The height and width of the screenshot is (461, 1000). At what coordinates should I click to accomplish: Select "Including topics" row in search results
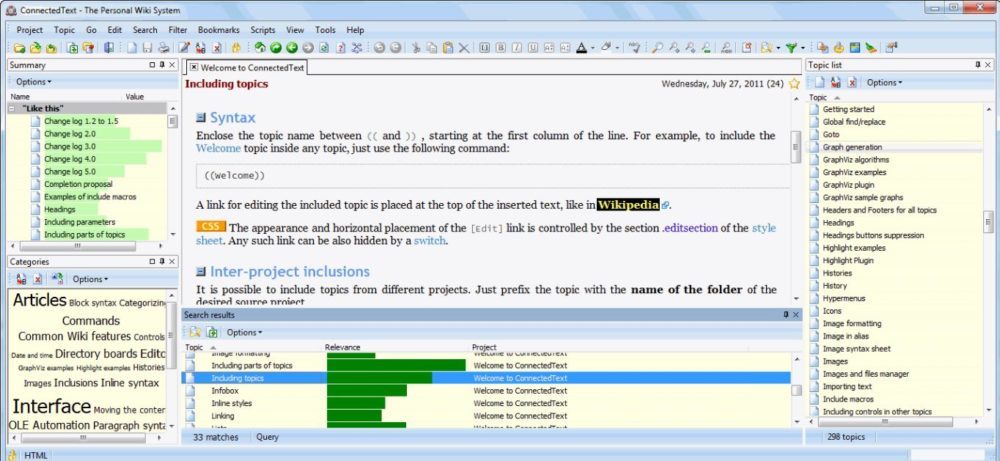[x=240, y=378]
